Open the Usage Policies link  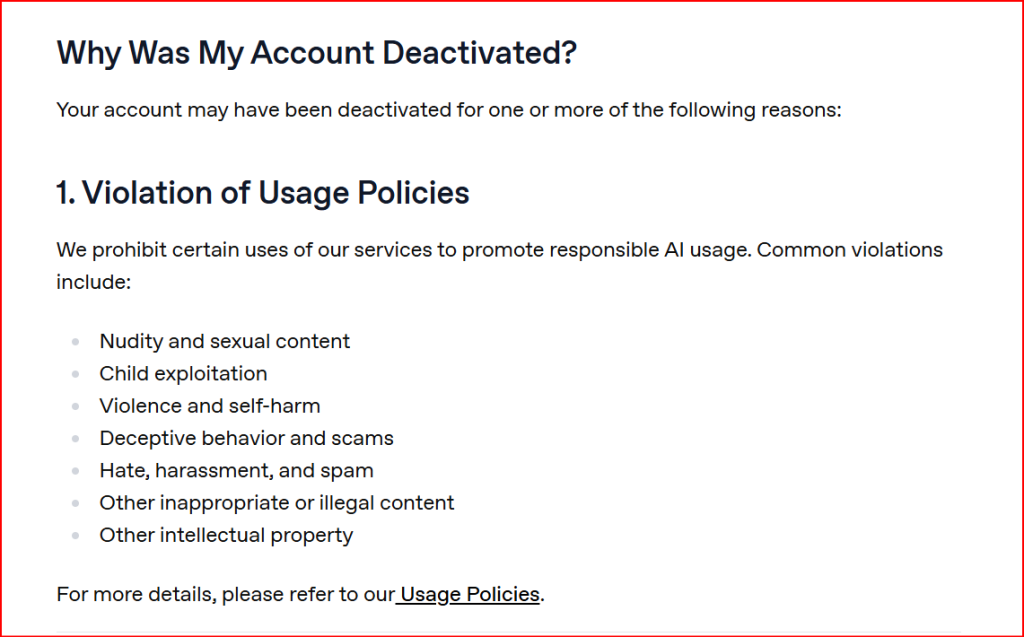(x=471, y=594)
